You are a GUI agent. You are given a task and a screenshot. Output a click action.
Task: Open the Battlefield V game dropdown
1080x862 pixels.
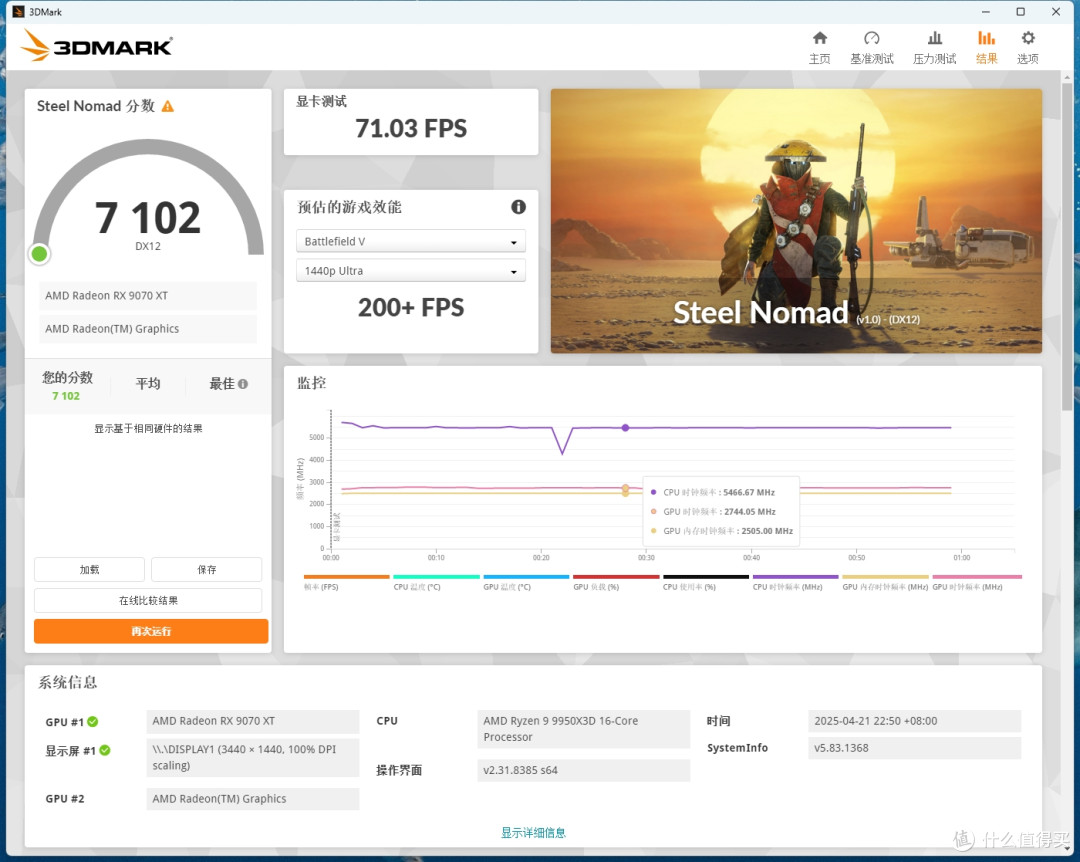411,241
